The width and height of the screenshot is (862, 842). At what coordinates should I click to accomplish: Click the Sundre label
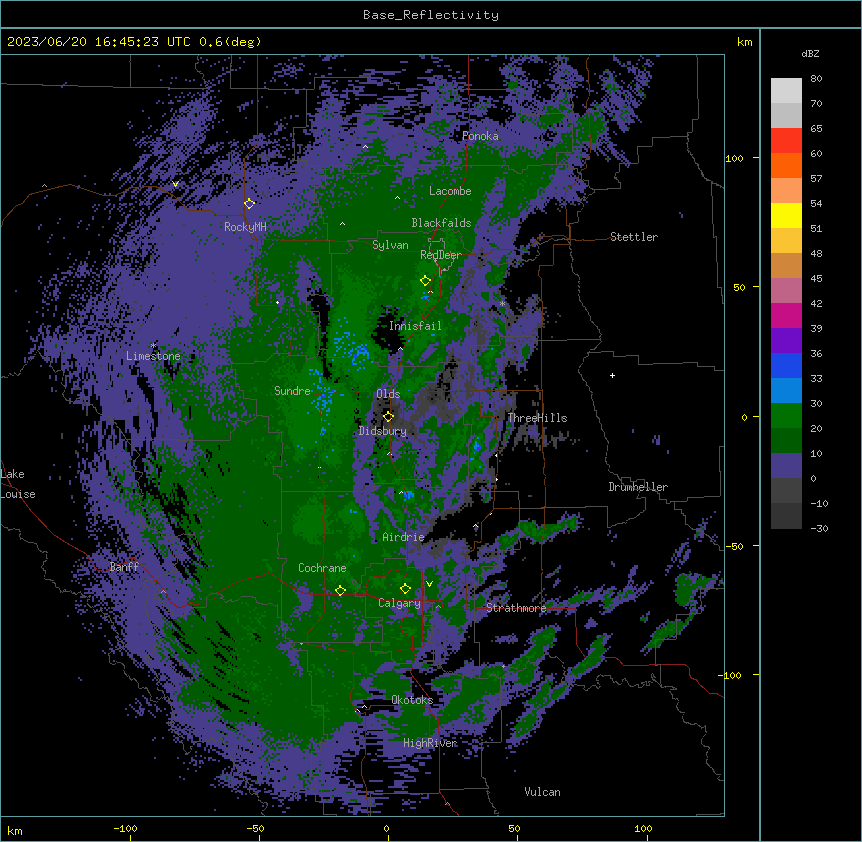point(292,391)
